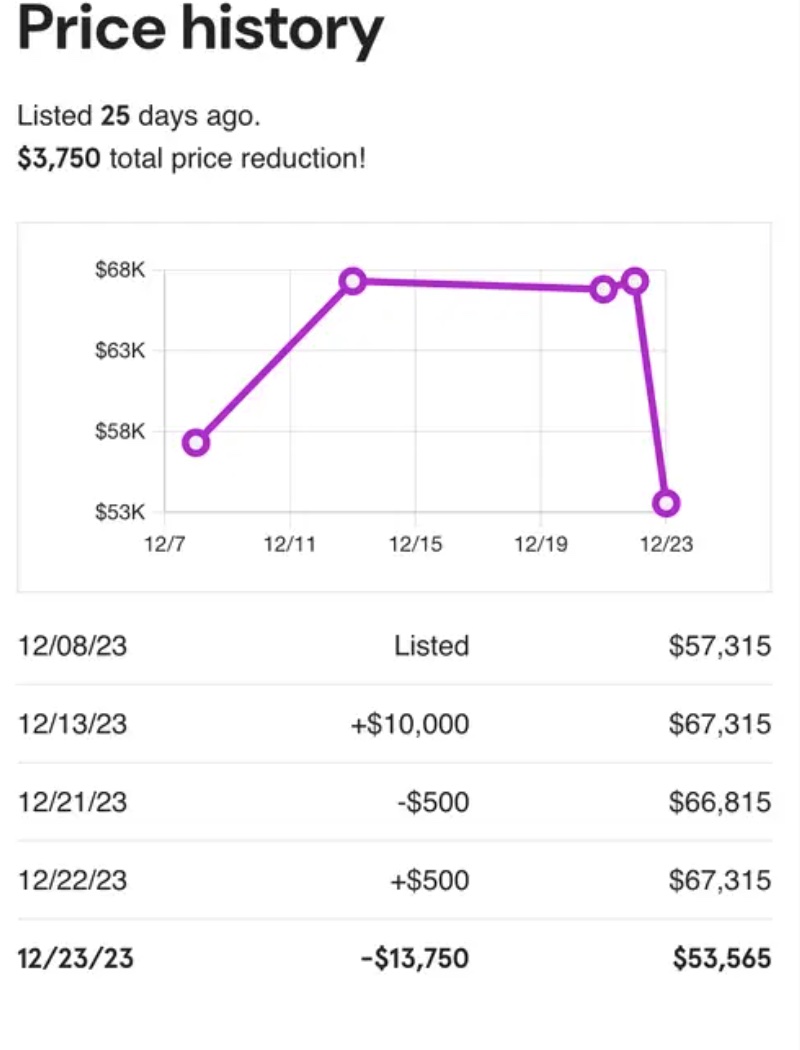Select the $57,315 listed price
This screenshot has width=800, height=1050.
(x=720, y=645)
